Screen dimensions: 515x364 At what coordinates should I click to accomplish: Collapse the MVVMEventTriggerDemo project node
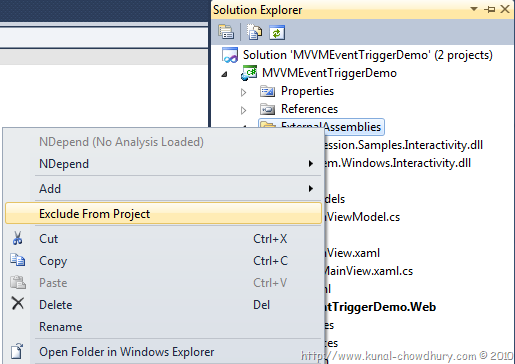[x=224, y=74]
